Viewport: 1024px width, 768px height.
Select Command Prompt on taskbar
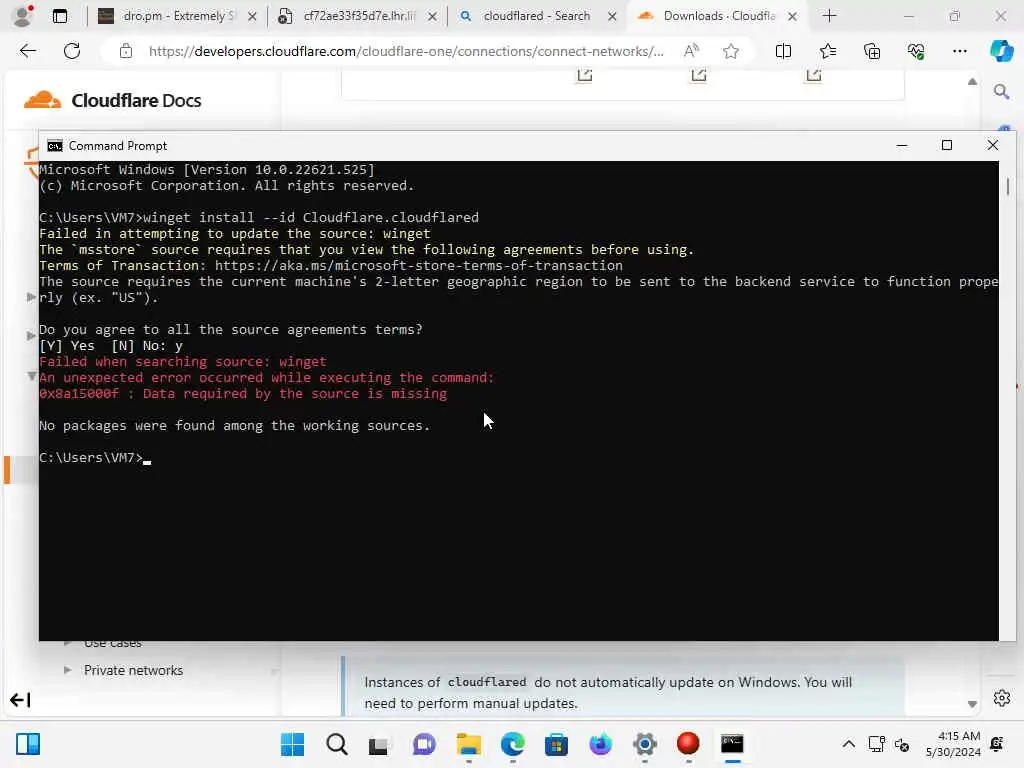(x=732, y=744)
